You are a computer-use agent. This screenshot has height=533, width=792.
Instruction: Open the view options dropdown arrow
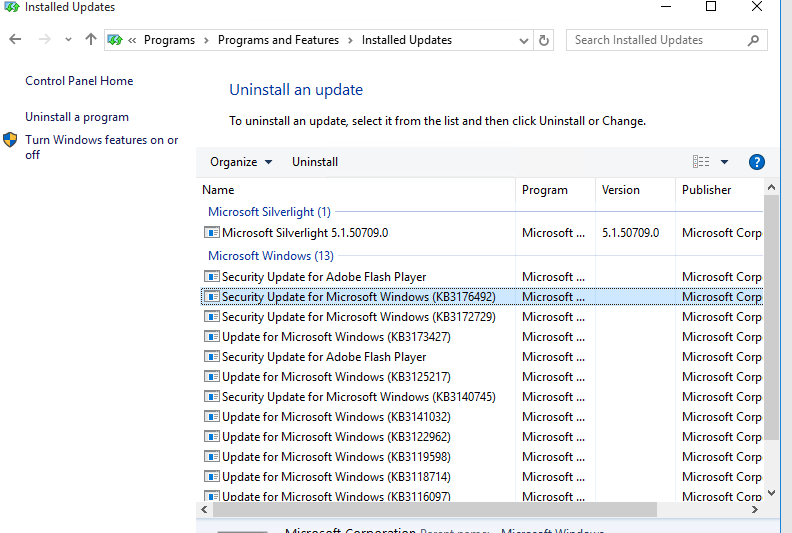coord(724,162)
